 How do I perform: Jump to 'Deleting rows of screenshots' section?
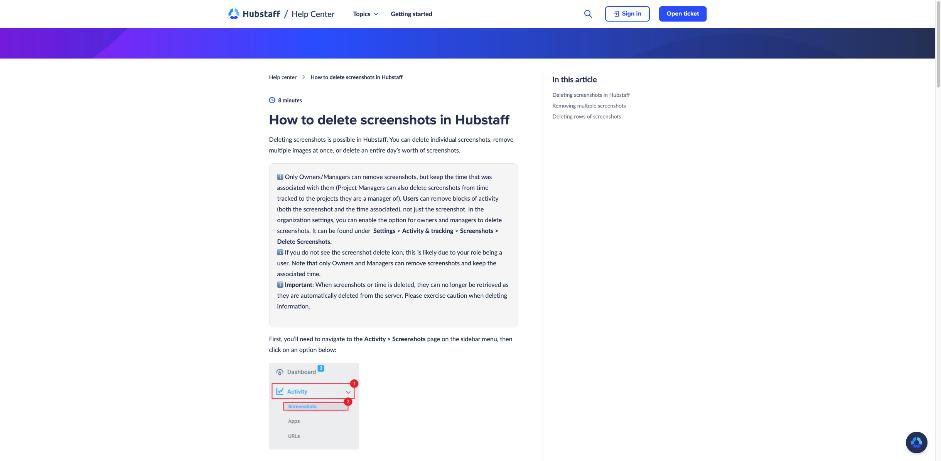tap(587, 116)
